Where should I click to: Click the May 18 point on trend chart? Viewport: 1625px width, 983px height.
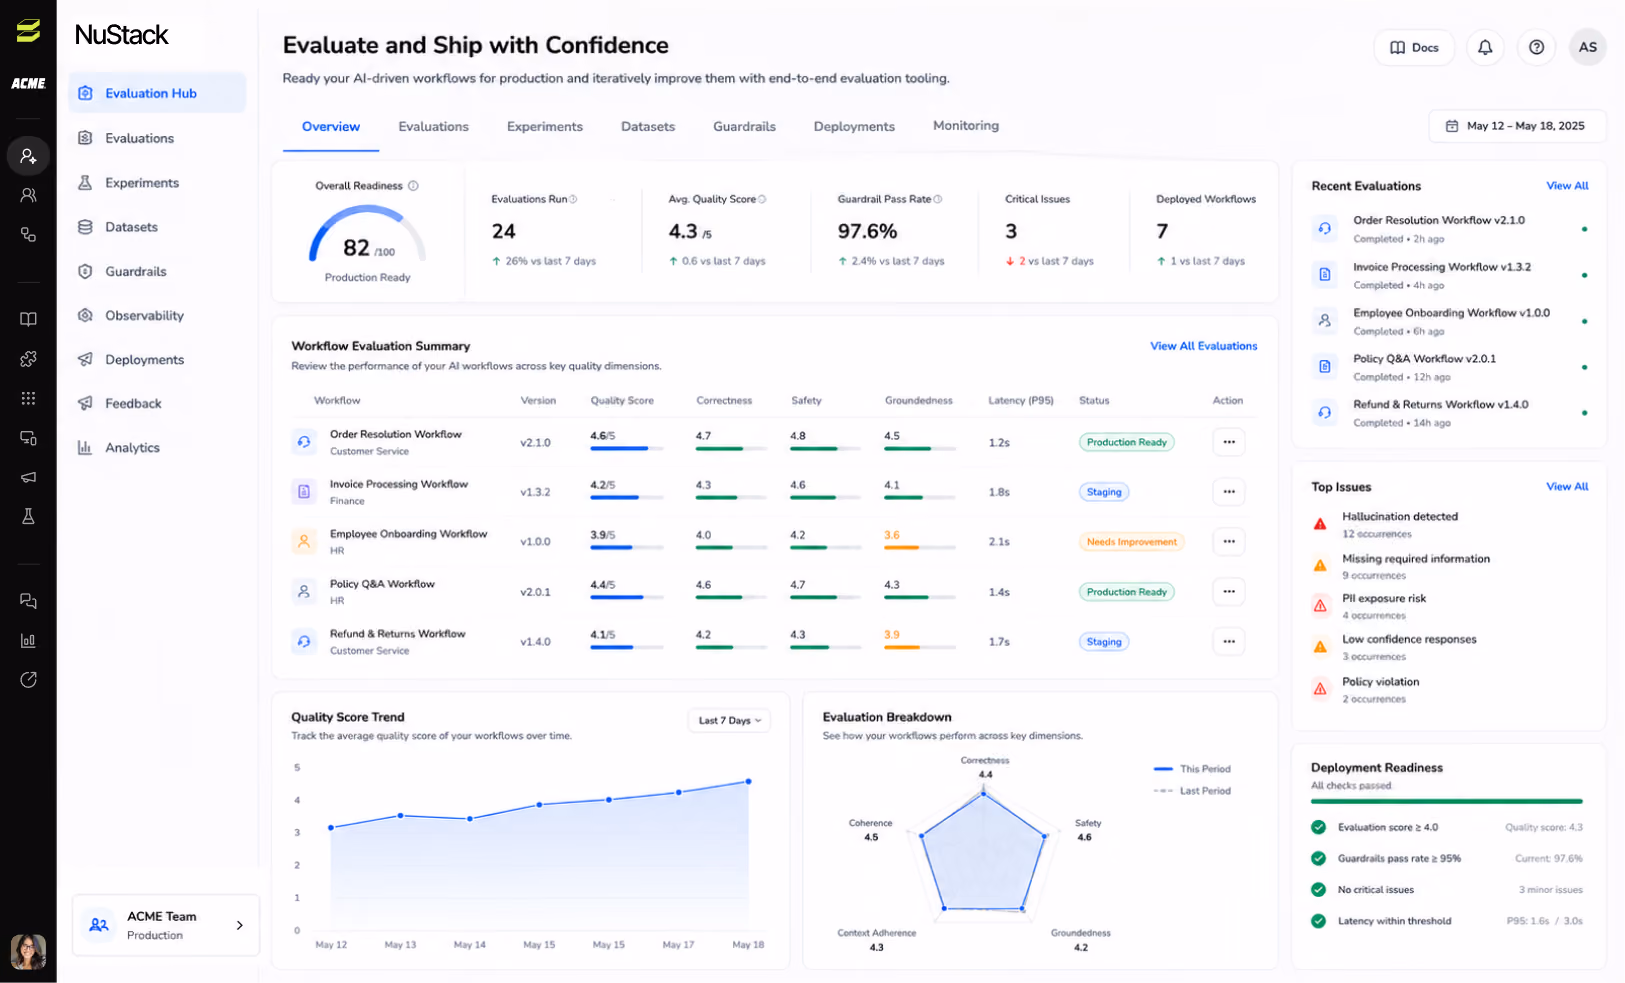pos(748,782)
